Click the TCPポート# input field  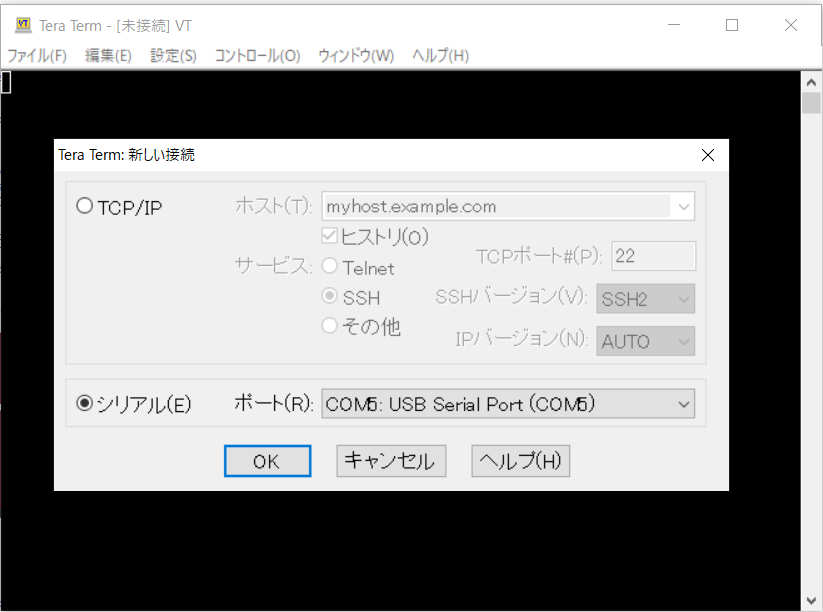653,256
